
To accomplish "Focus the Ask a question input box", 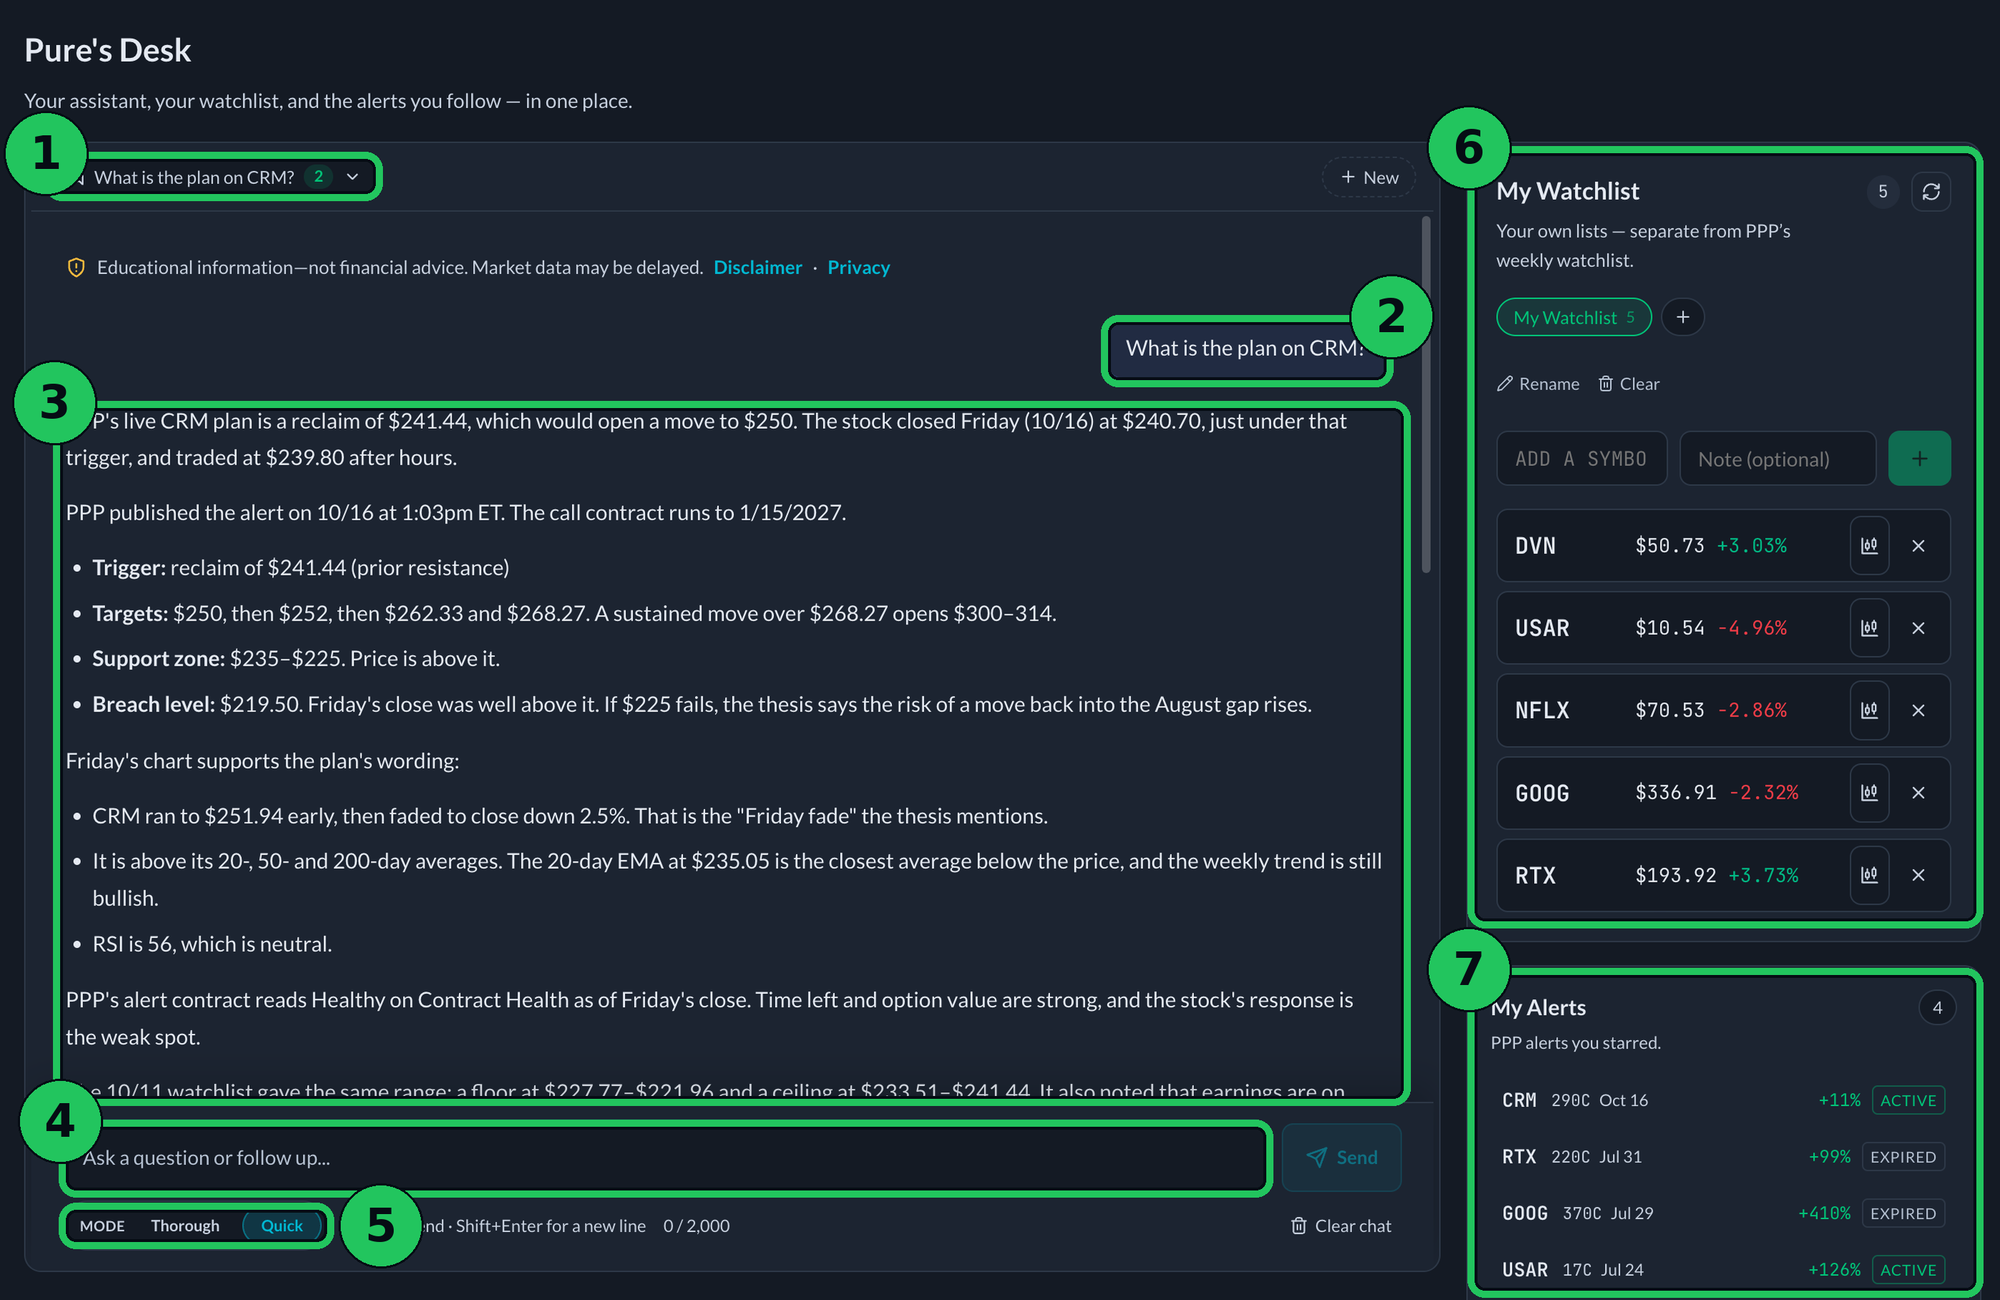I will pyautogui.click(x=665, y=1158).
